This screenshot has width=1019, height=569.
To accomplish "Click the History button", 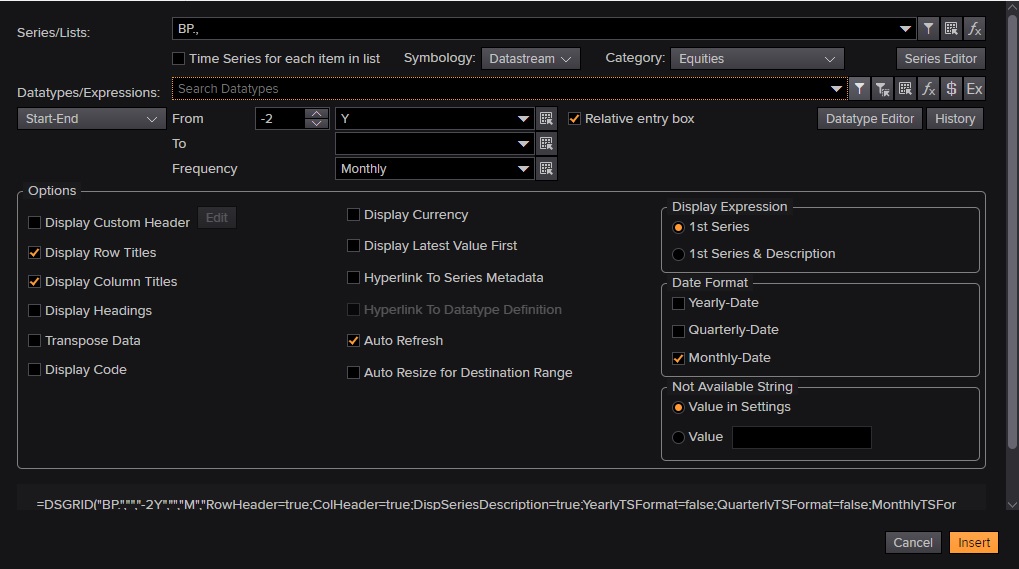I will [x=955, y=119].
